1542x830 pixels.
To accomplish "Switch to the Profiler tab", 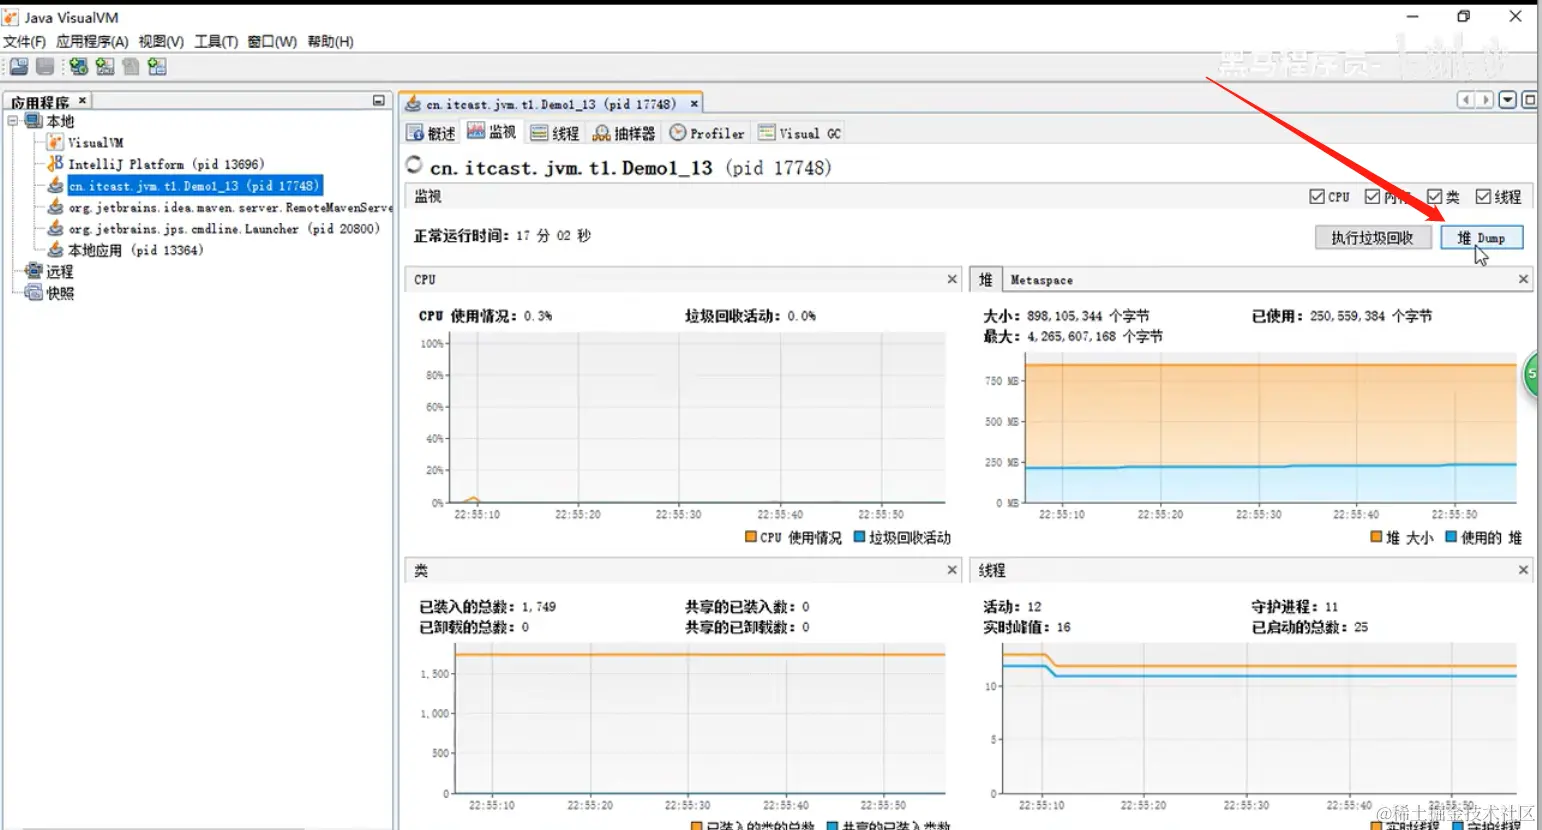I will pos(707,133).
